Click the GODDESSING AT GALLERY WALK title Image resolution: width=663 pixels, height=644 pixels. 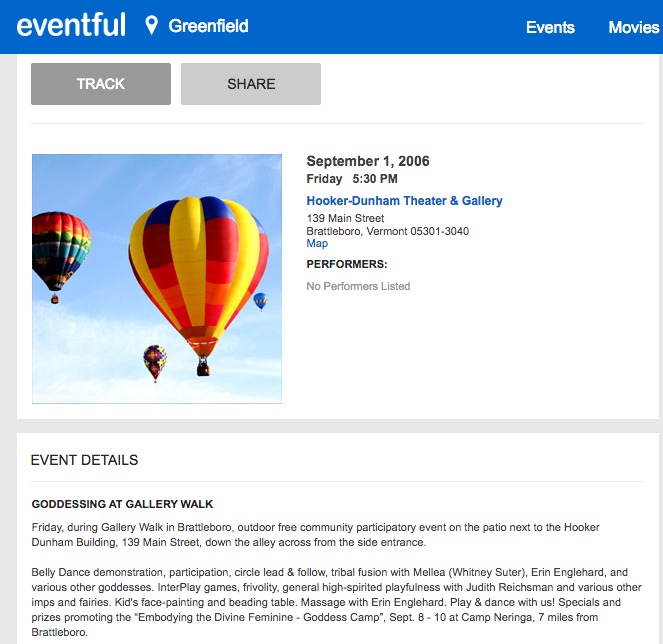(122, 504)
